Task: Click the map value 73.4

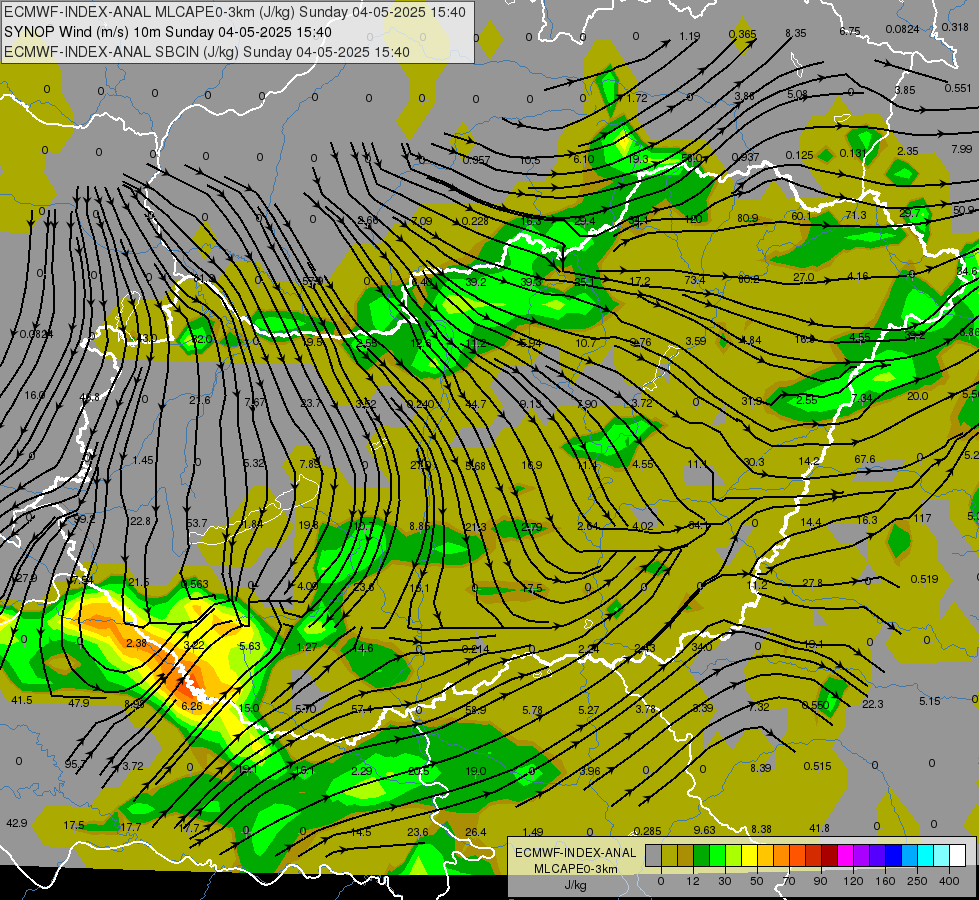Action: (x=694, y=280)
